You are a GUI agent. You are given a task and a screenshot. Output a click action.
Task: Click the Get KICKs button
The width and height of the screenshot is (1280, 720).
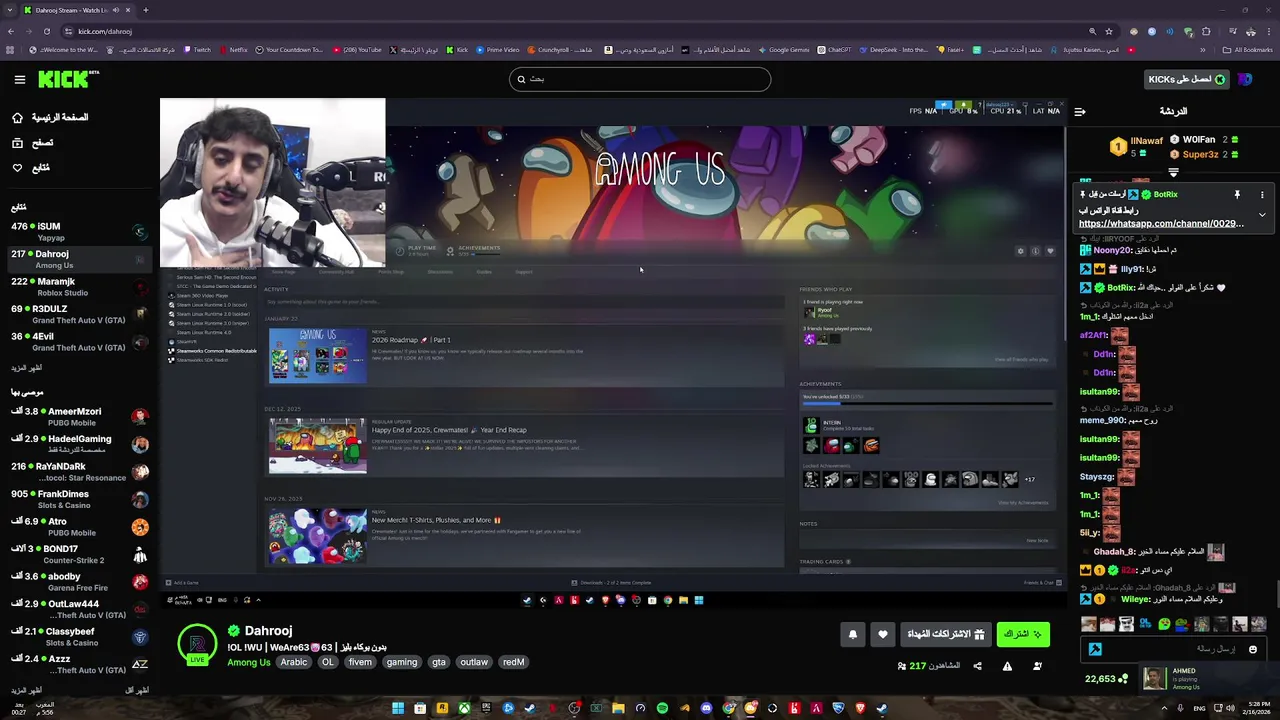[x=1186, y=79]
